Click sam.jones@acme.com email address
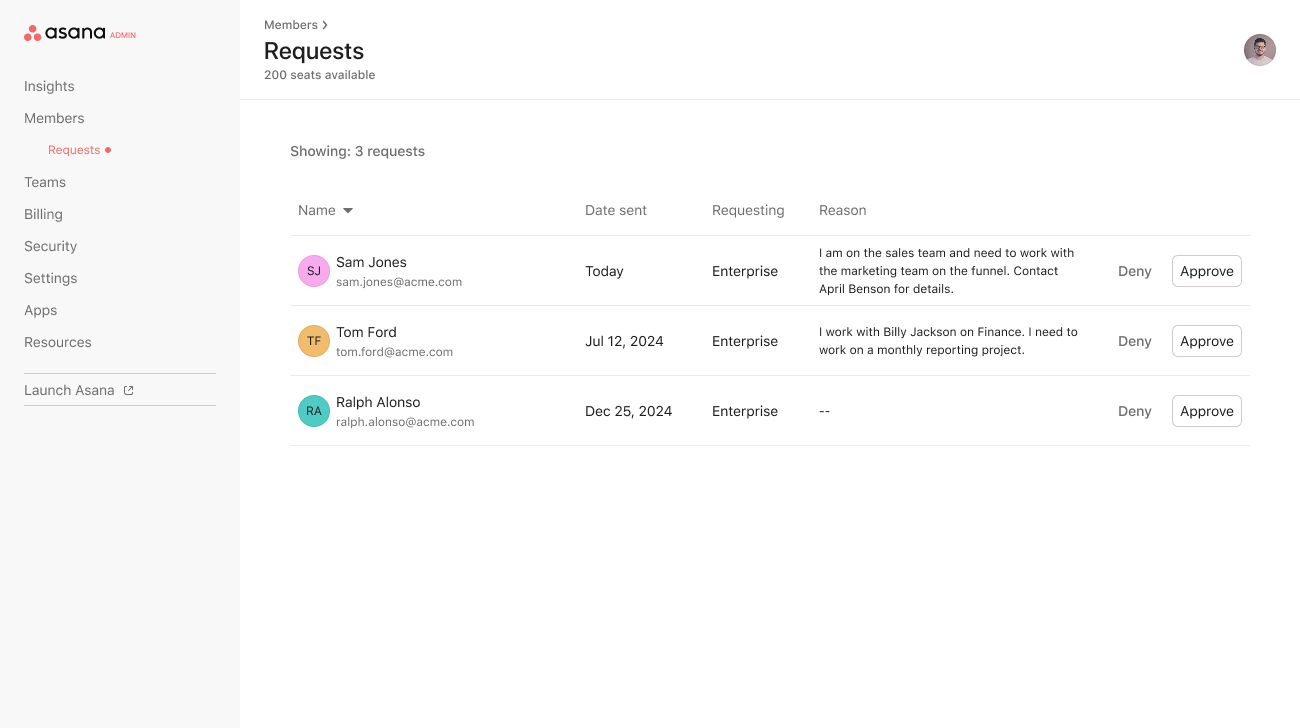Viewport: 1300px width, 728px height. (399, 282)
